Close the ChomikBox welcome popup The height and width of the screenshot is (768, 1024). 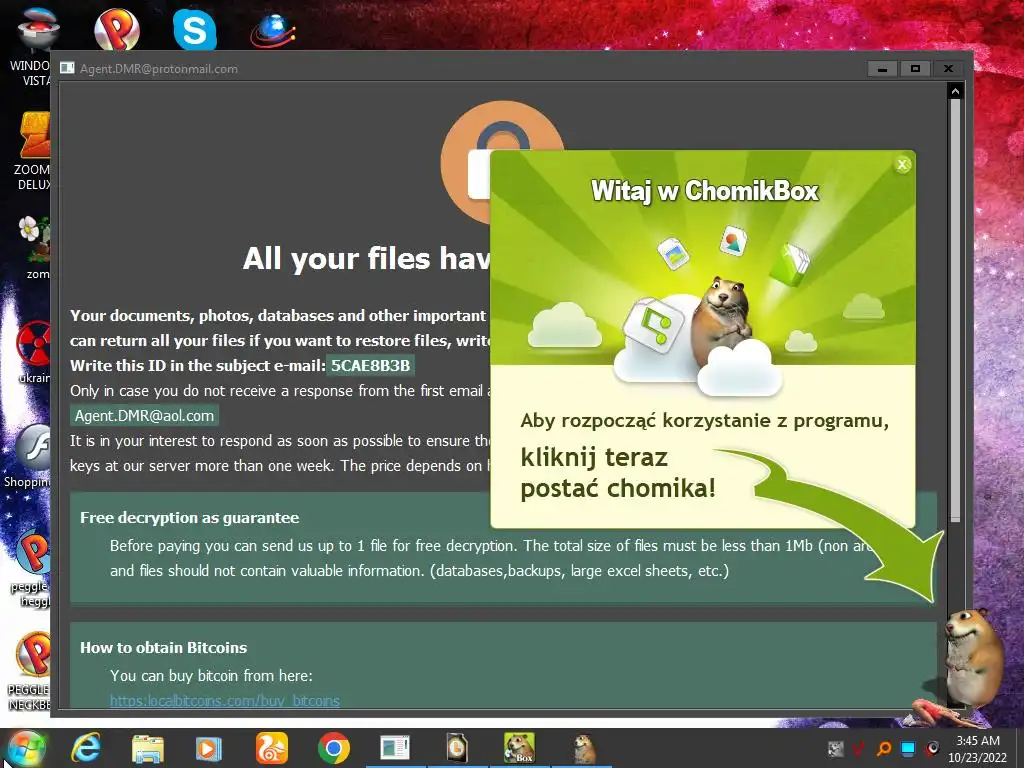tap(902, 165)
